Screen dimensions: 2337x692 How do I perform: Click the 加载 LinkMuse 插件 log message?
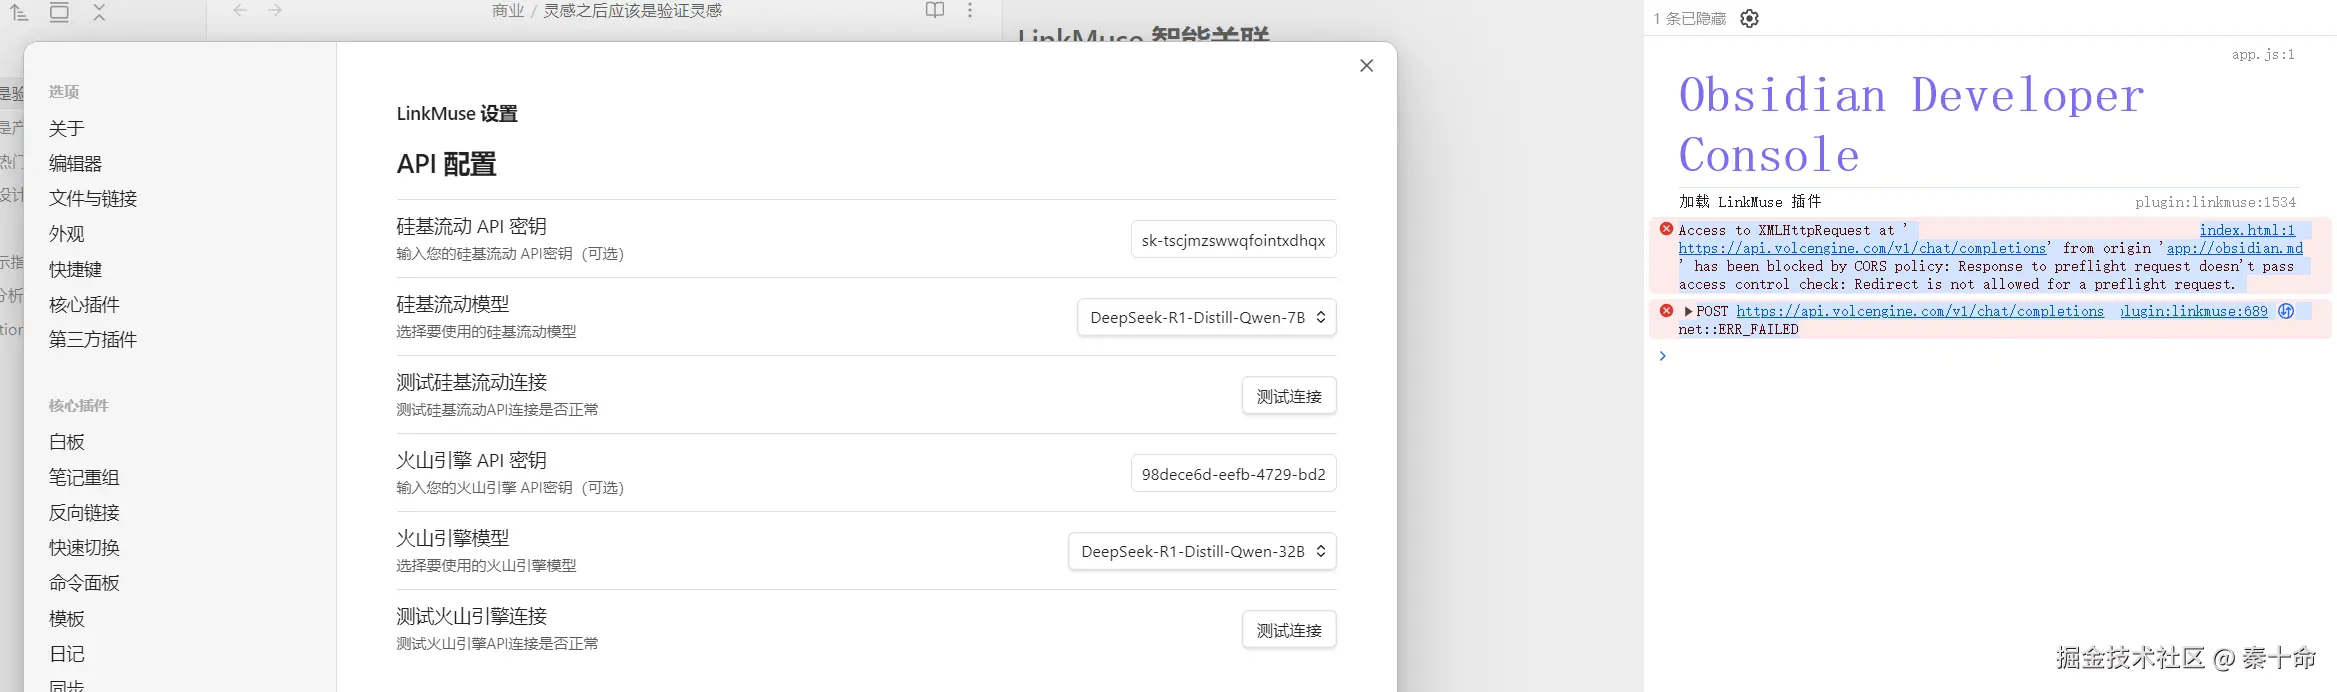(x=1750, y=202)
